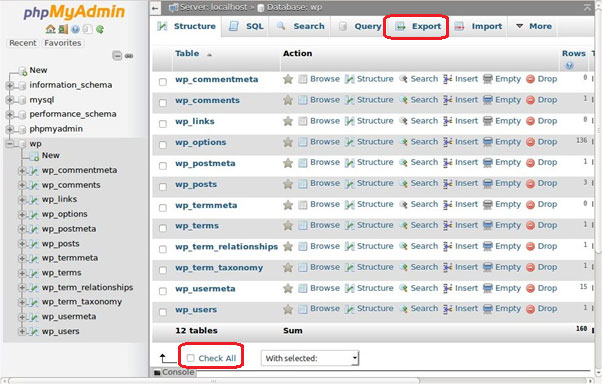Click the Drop icon for wp_usermeta
Image resolution: width=602 pixels, height=384 pixels.
click(x=530, y=288)
